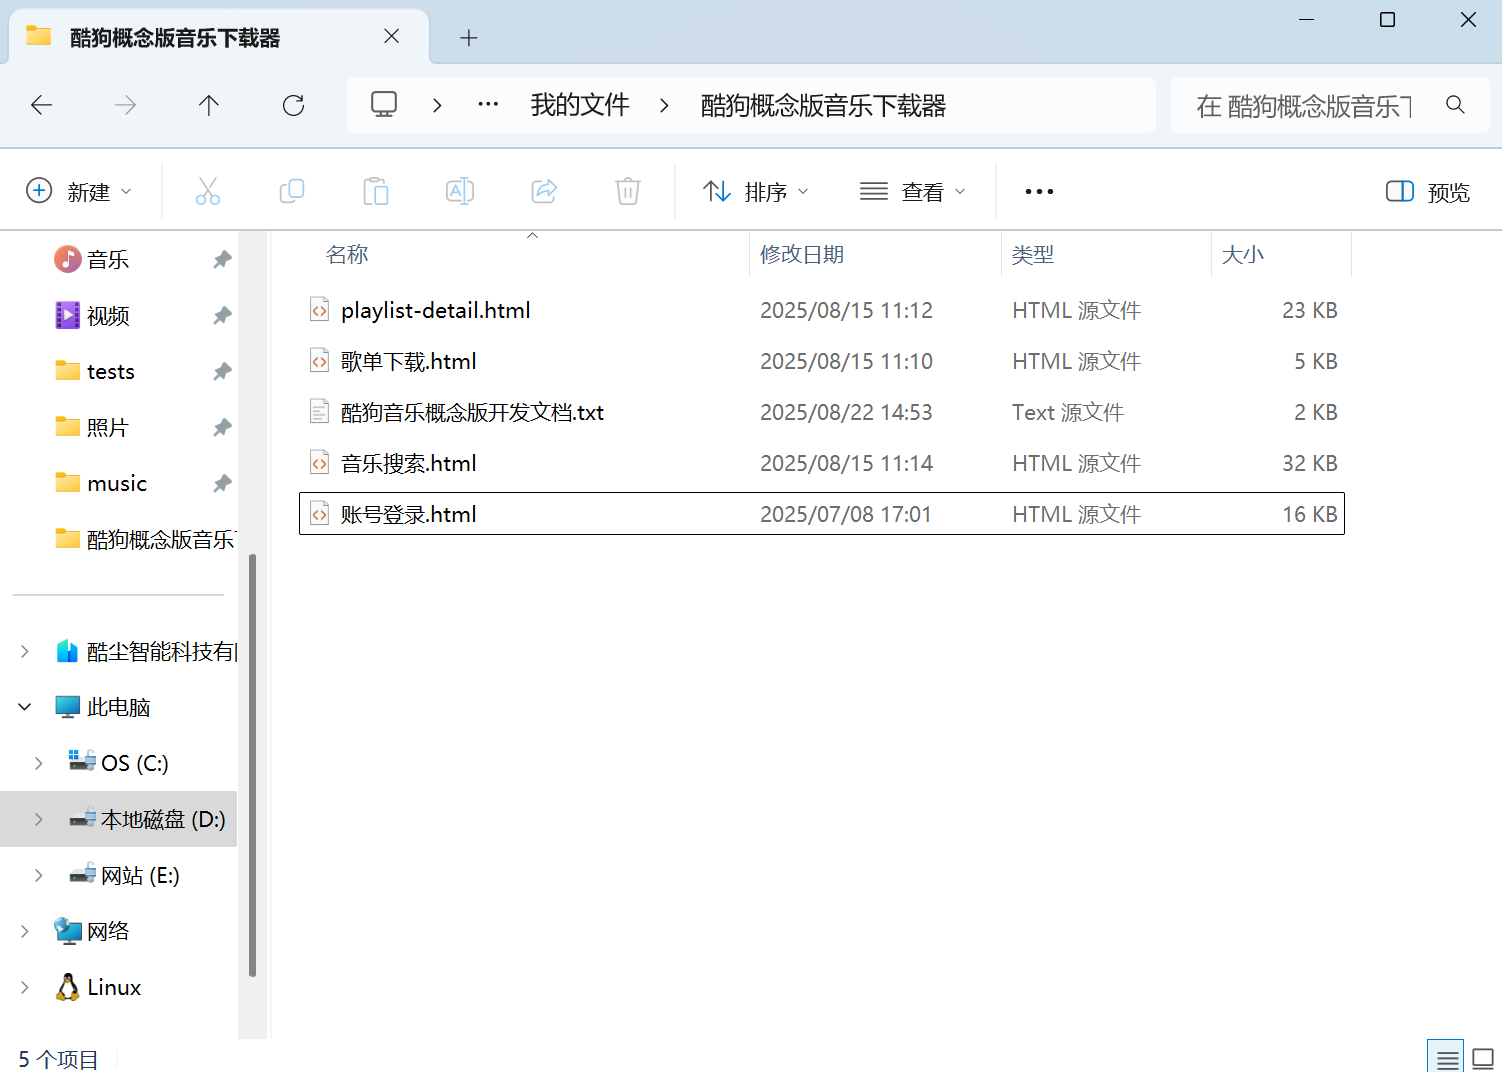Switch to details list view in status bar

coord(1446,1058)
